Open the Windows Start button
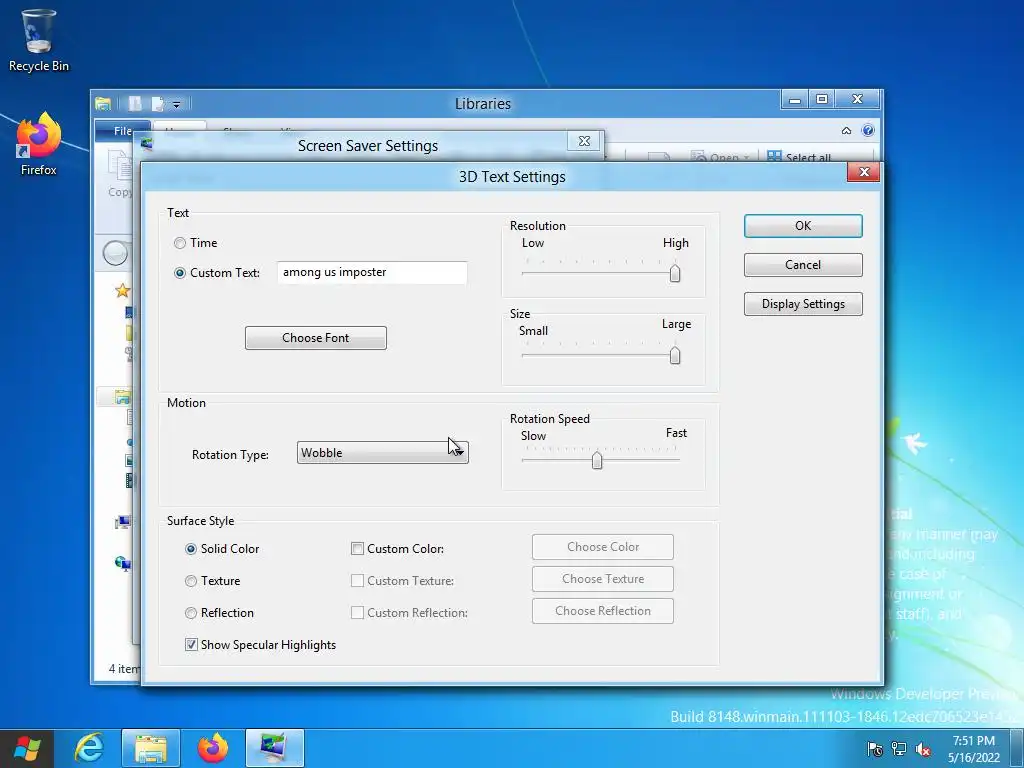 pyautogui.click(x=27, y=748)
